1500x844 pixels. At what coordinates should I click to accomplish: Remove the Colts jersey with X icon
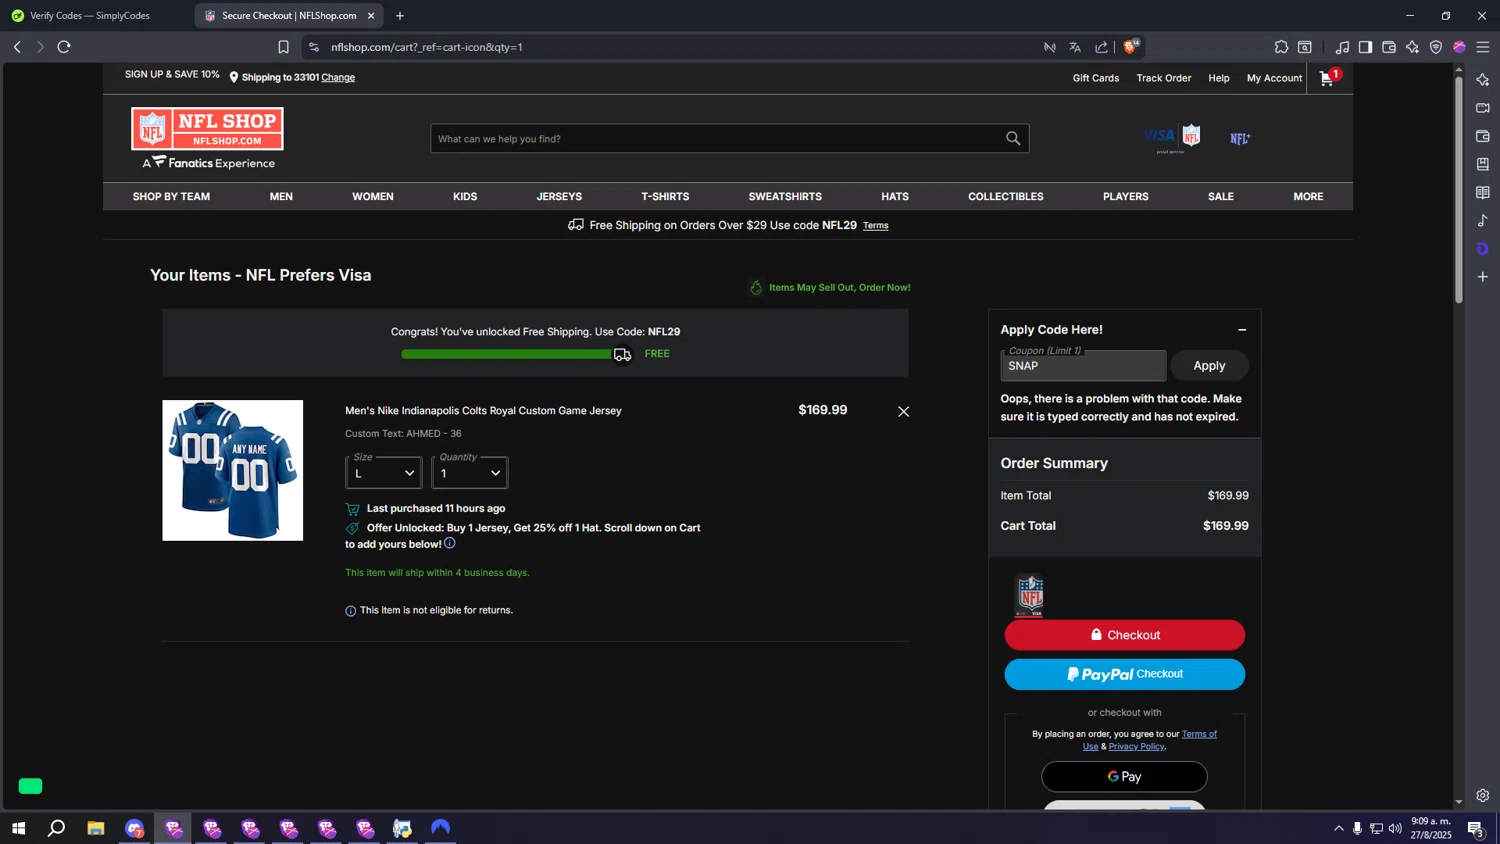pyautogui.click(x=903, y=411)
